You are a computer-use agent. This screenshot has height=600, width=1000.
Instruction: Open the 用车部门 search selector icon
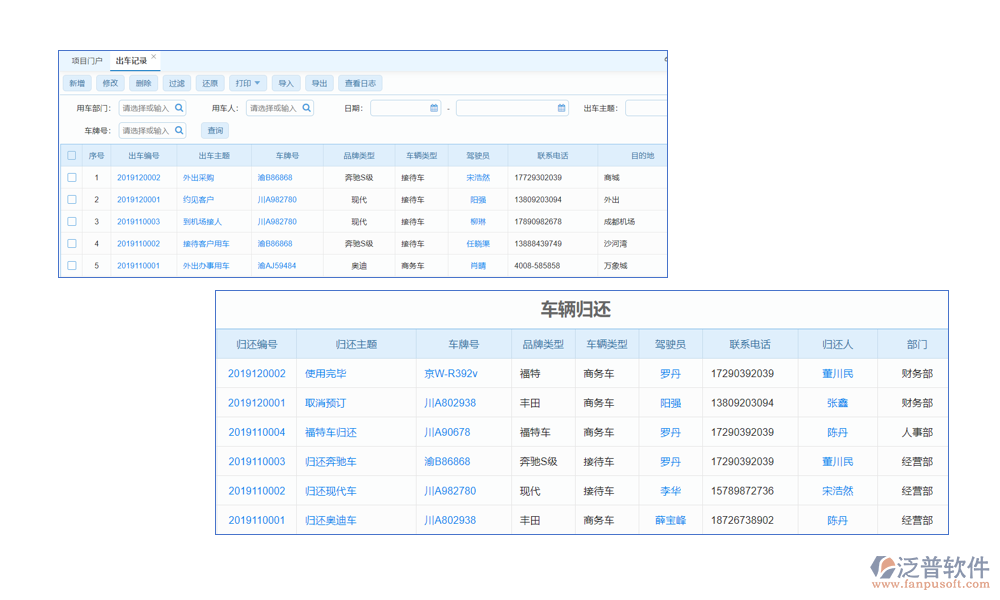(x=180, y=108)
